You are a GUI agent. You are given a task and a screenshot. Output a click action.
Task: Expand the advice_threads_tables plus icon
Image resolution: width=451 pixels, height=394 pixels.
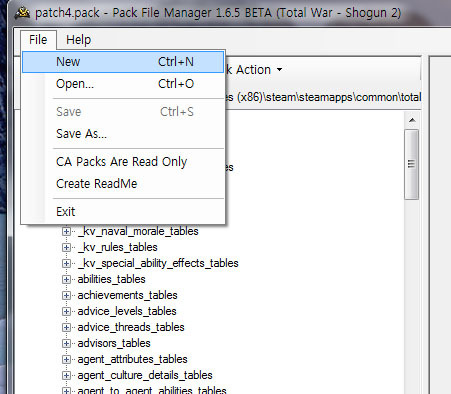tap(66, 327)
